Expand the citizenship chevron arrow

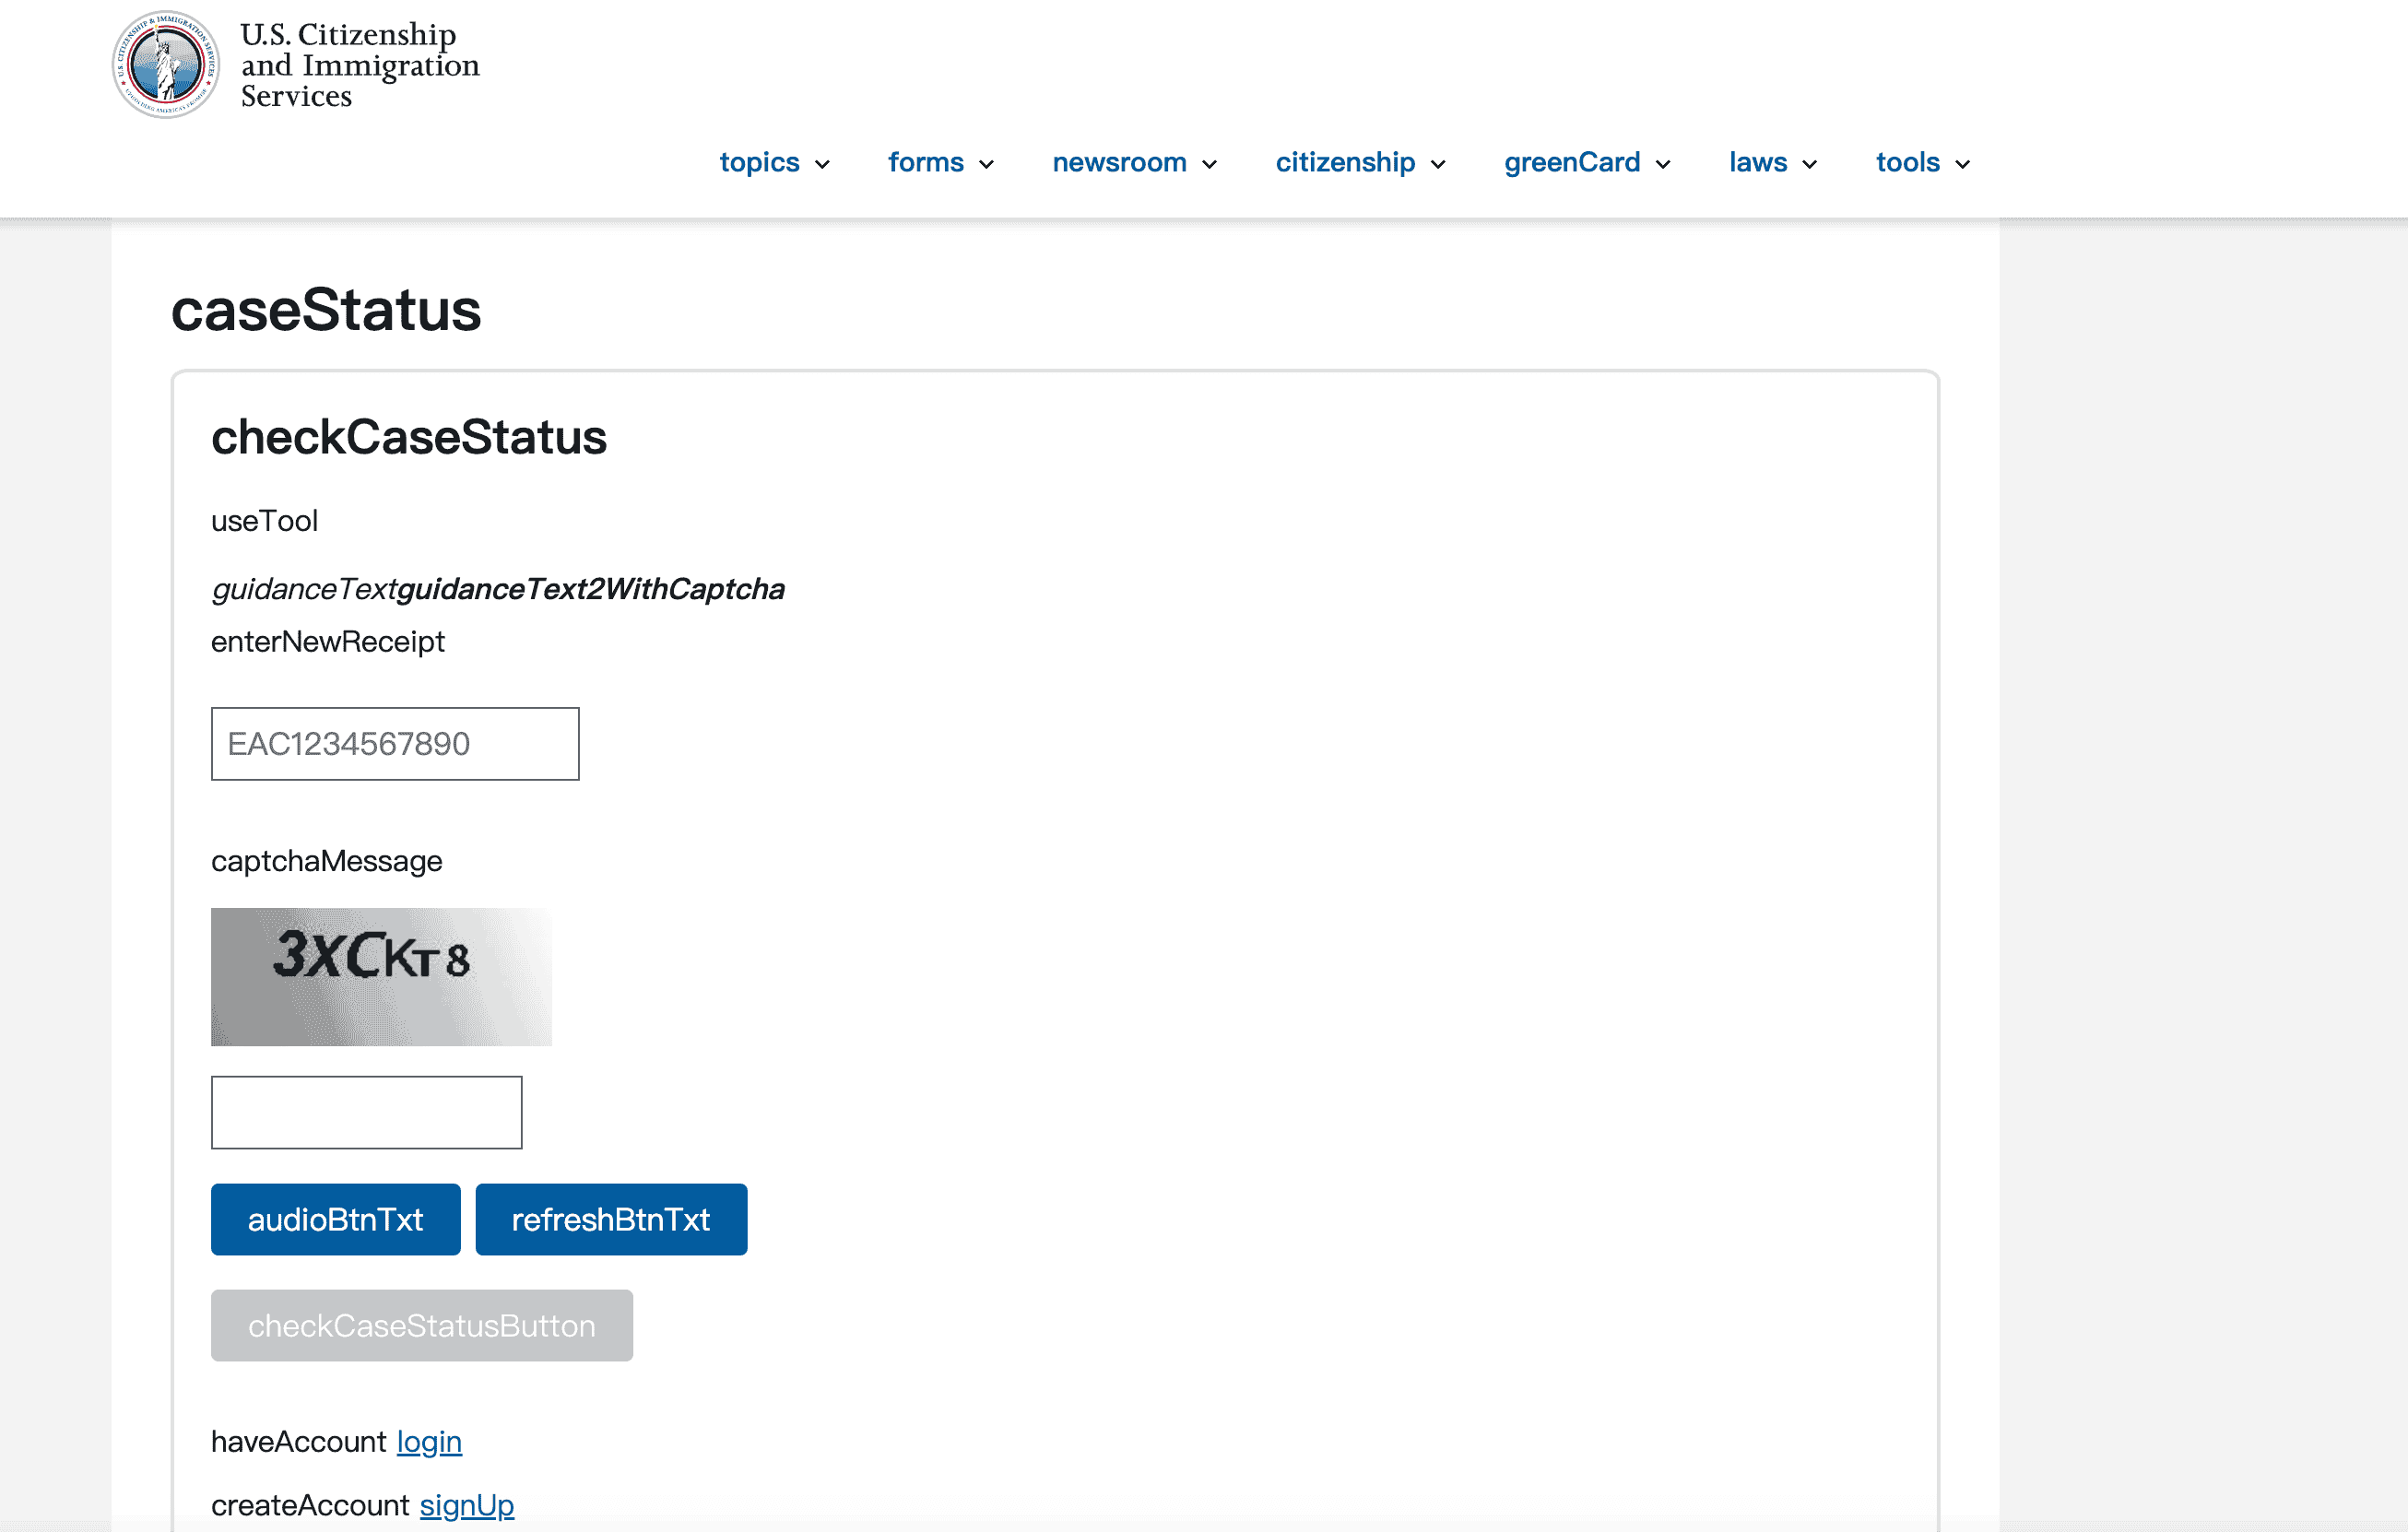[x=1439, y=165]
